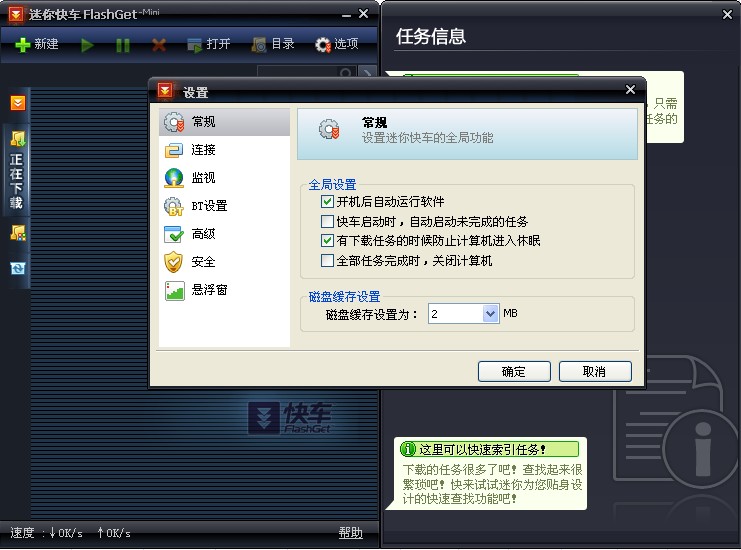Delete task with orange X icon
Viewport: 741px width, 550px height.
click(x=159, y=45)
